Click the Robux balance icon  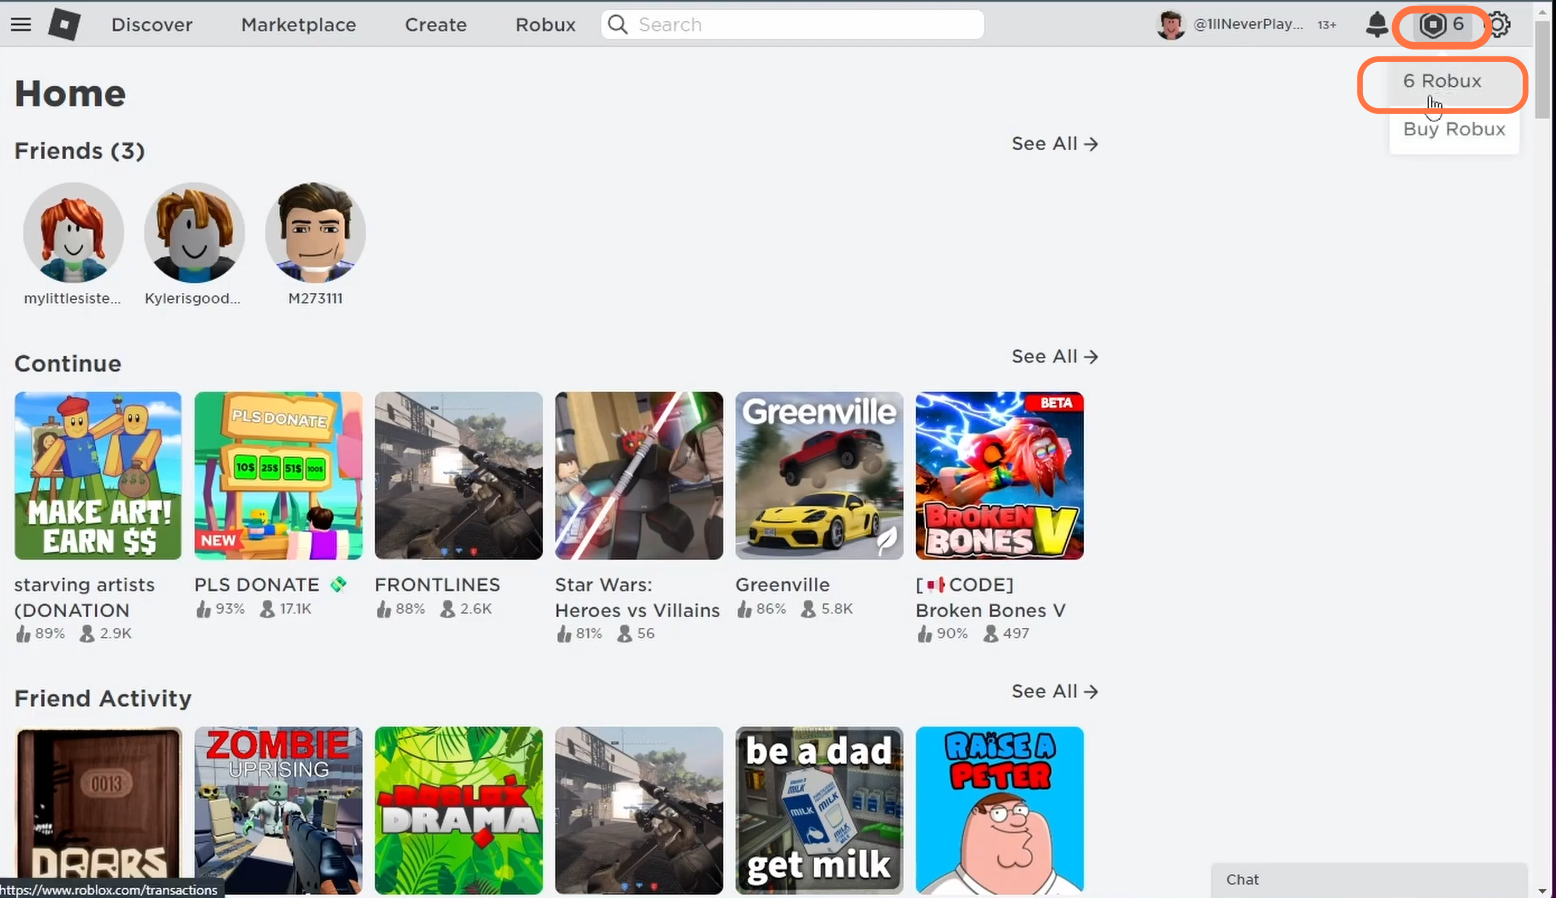click(x=1433, y=25)
